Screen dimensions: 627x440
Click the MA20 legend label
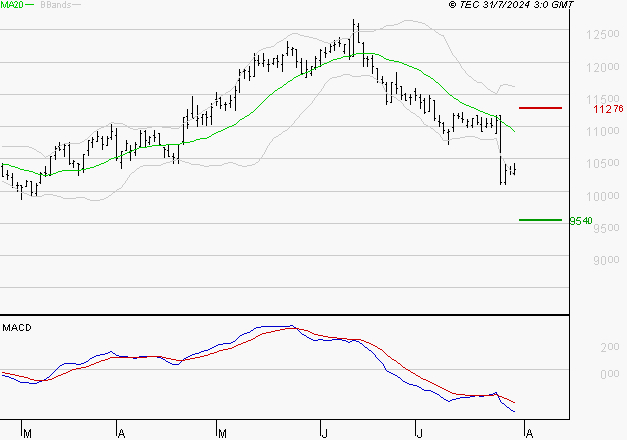pyautogui.click(x=12, y=5)
